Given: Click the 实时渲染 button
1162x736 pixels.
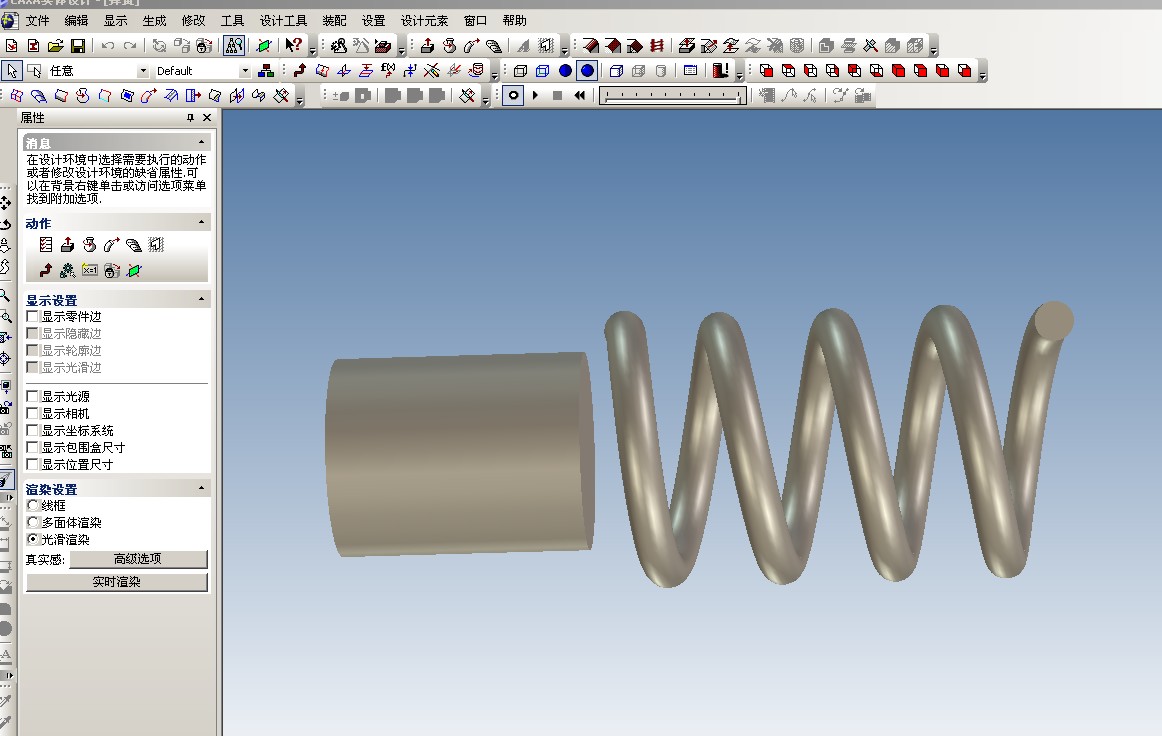Looking at the screenshot, I should click(117, 582).
